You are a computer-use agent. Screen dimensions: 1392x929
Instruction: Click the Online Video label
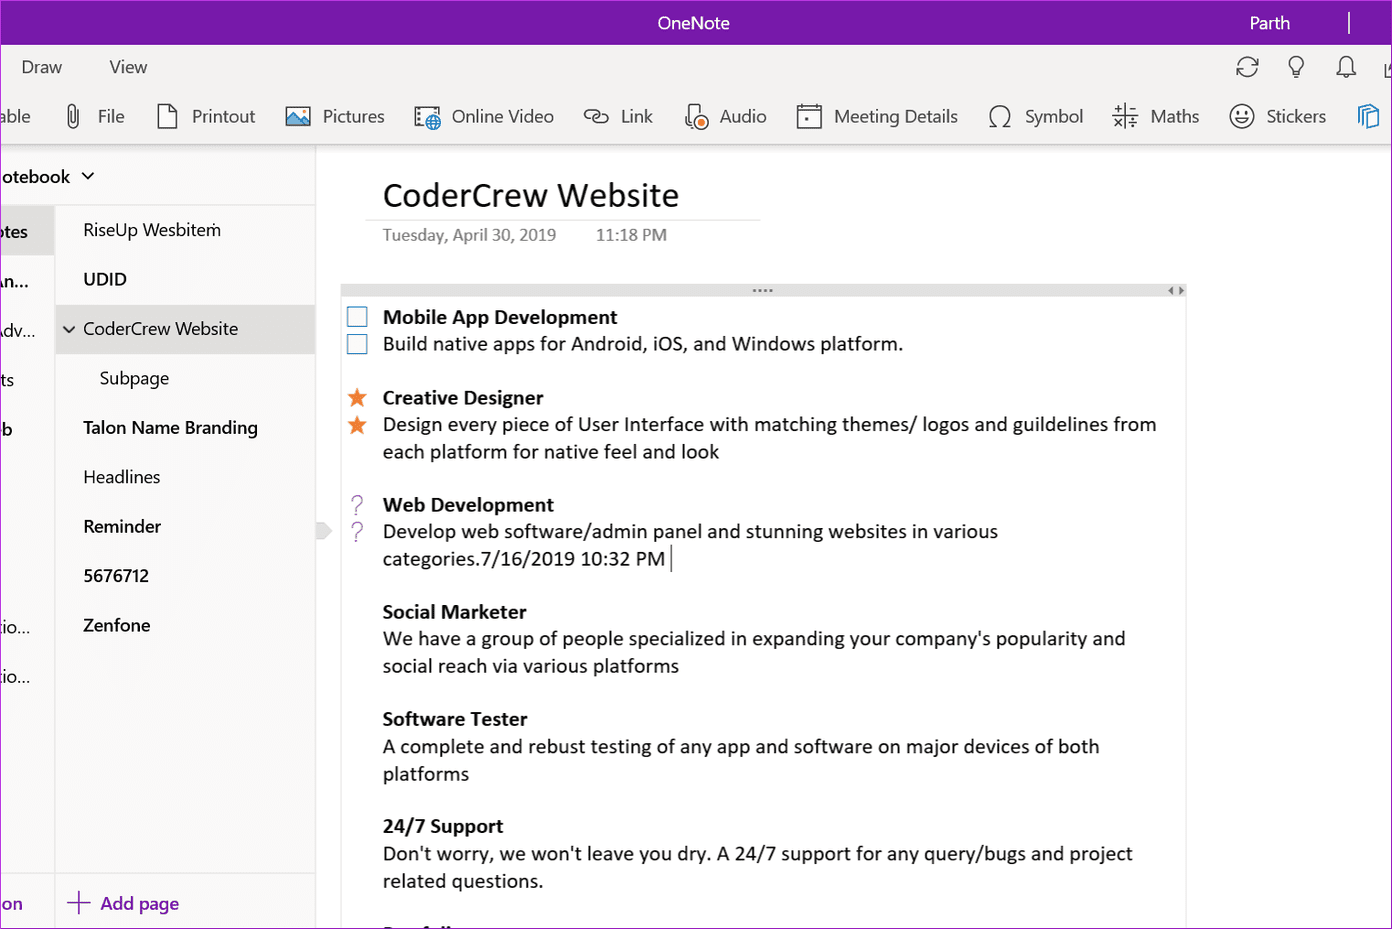pos(503,117)
